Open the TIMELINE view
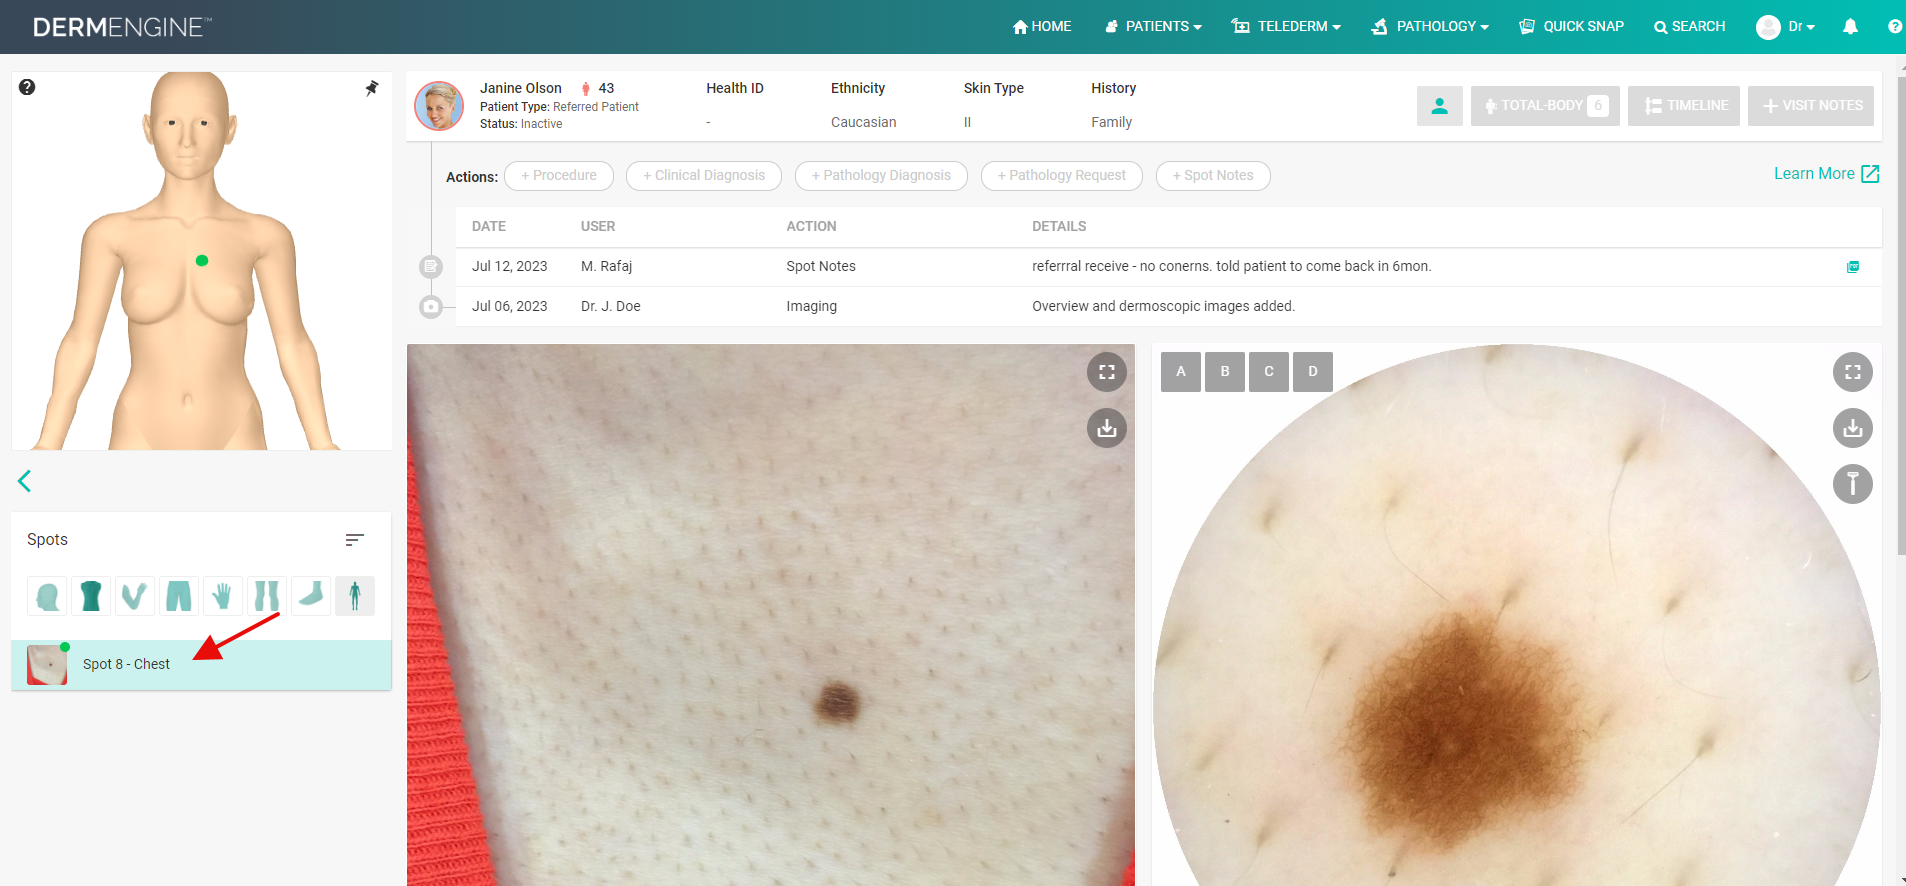This screenshot has width=1906, height=886. [1684, 106]
